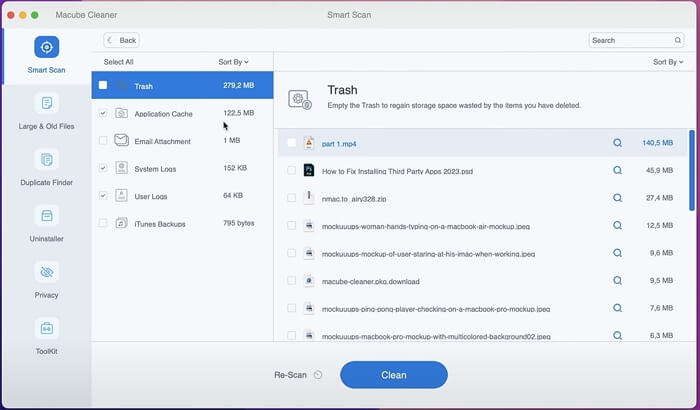This screenshot has height=410, width=700.
Task: Select System Logs category label
Action: coord(155,169)
